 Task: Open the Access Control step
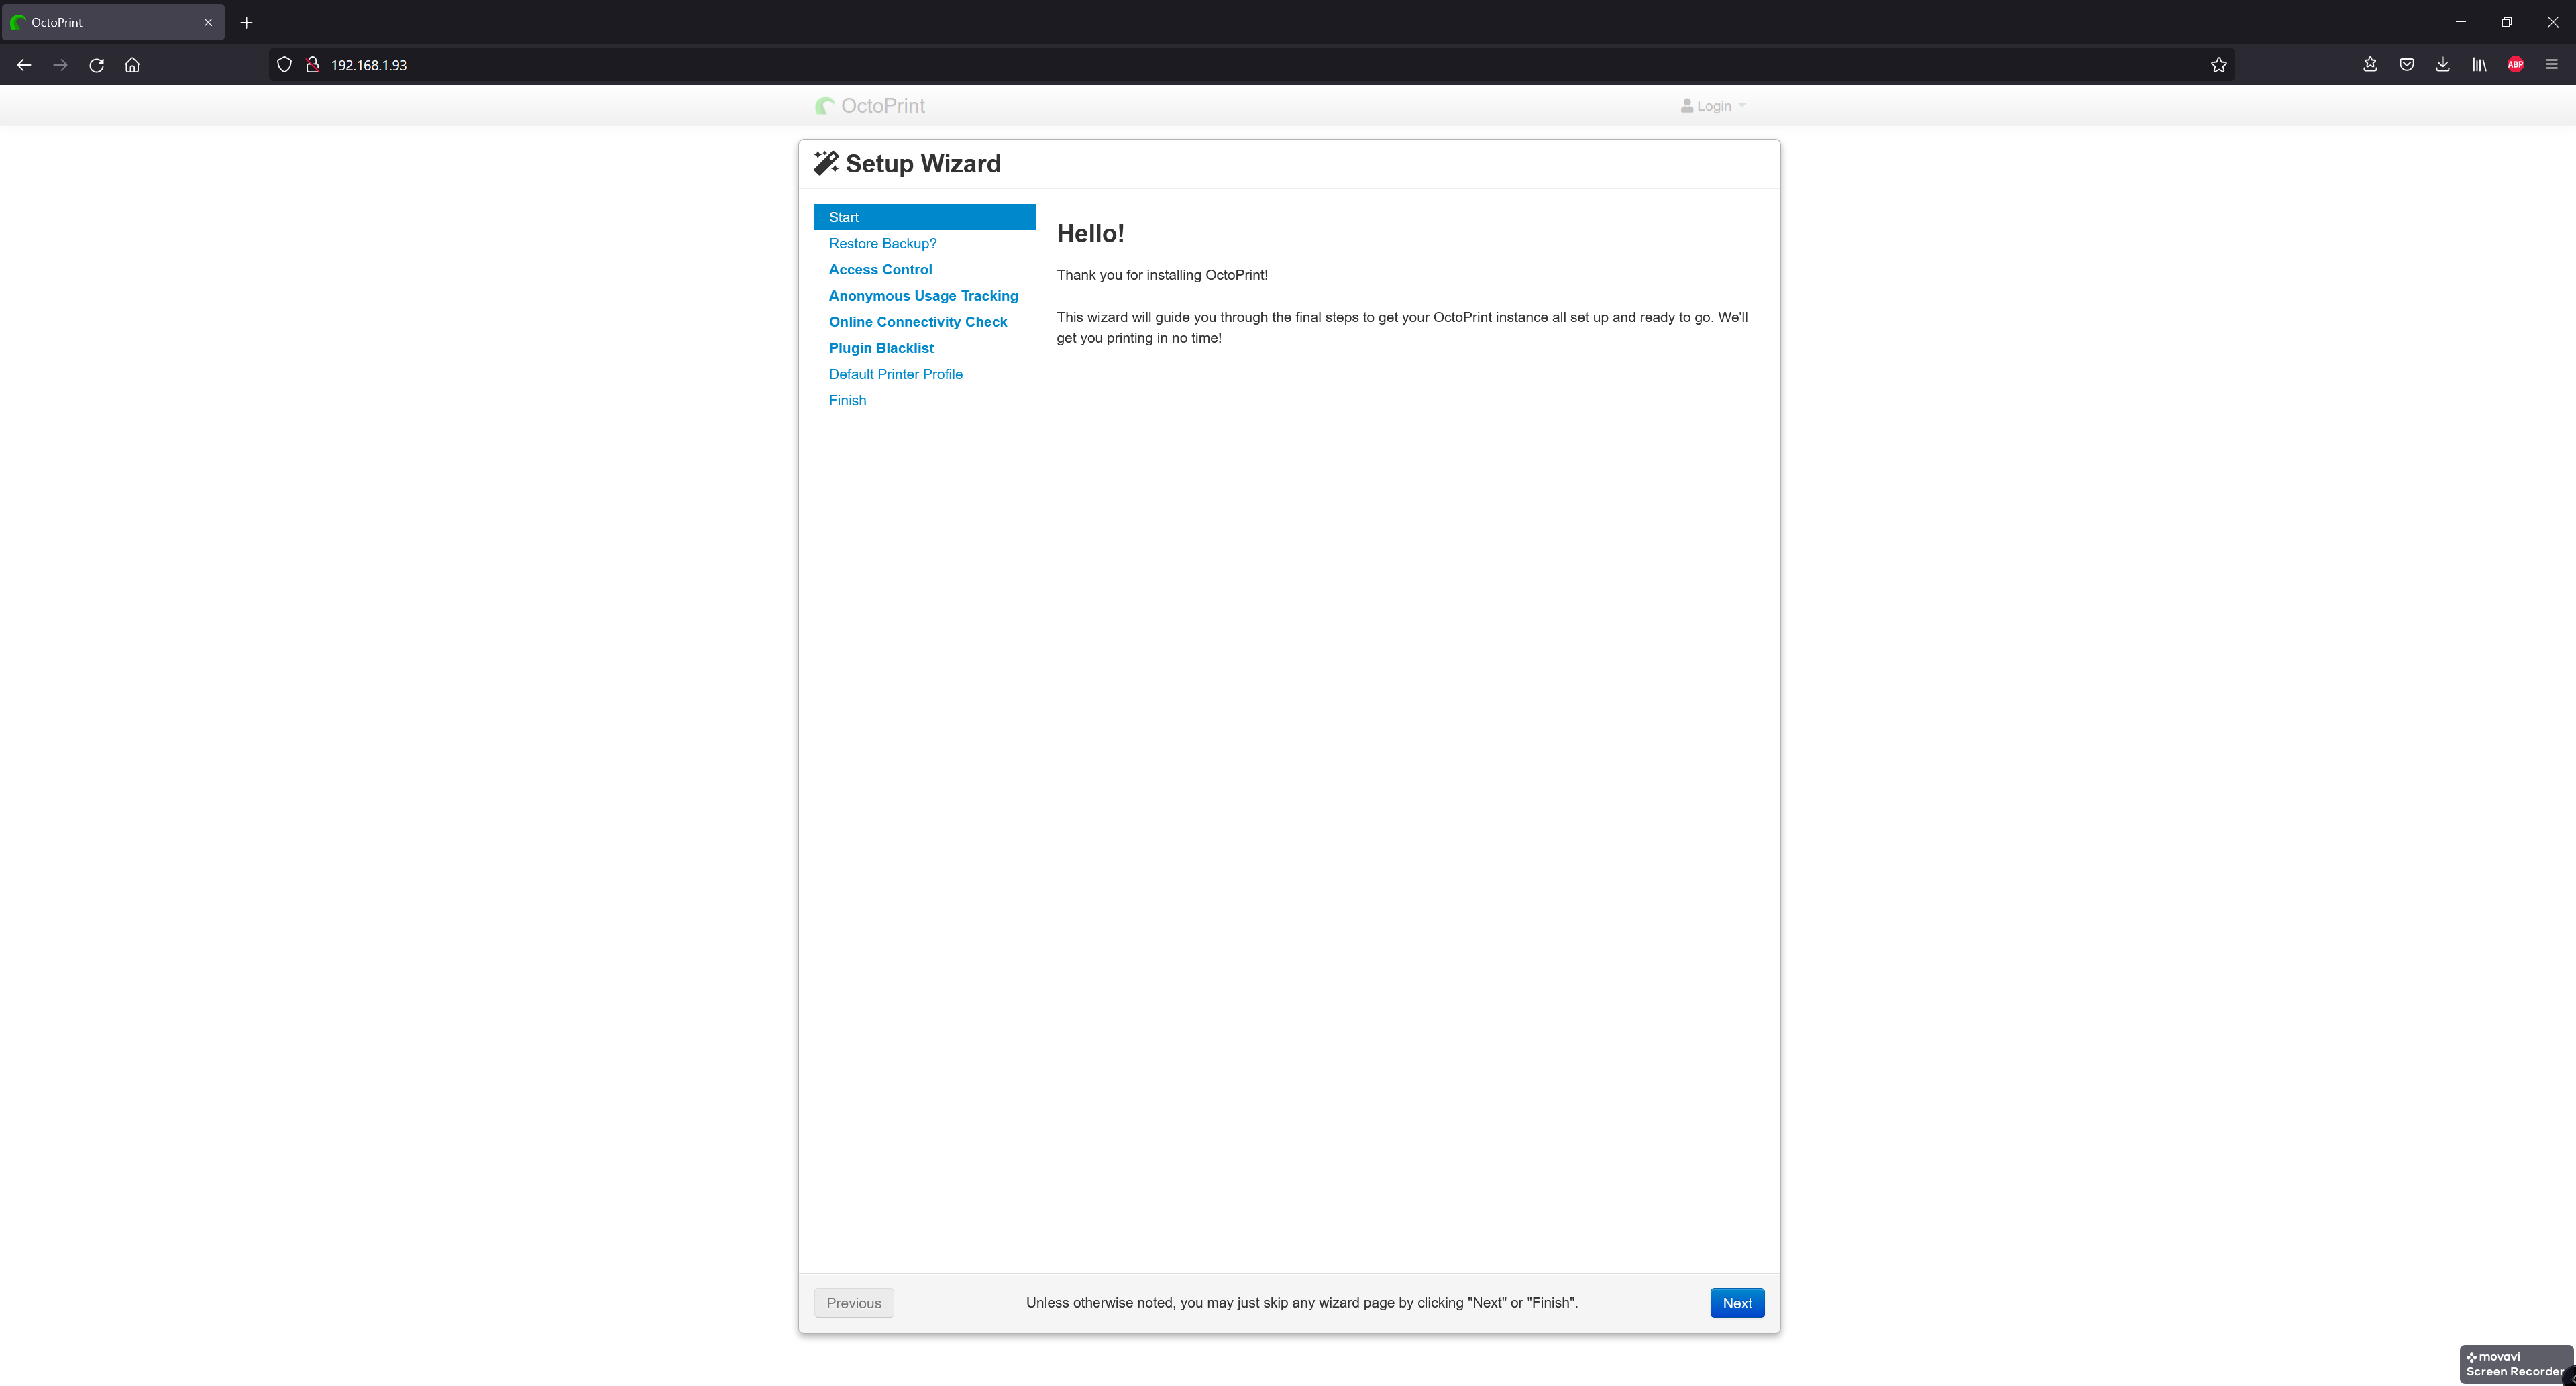tap(880, 269)
